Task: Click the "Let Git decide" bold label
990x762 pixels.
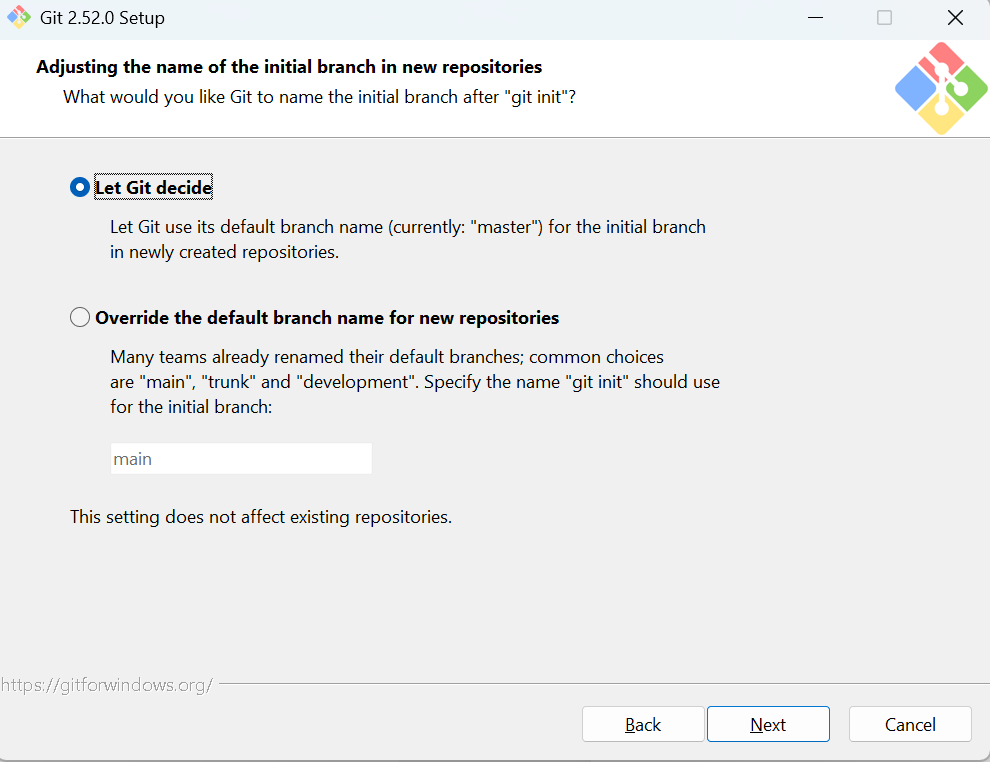Action: tap(153, 188)
